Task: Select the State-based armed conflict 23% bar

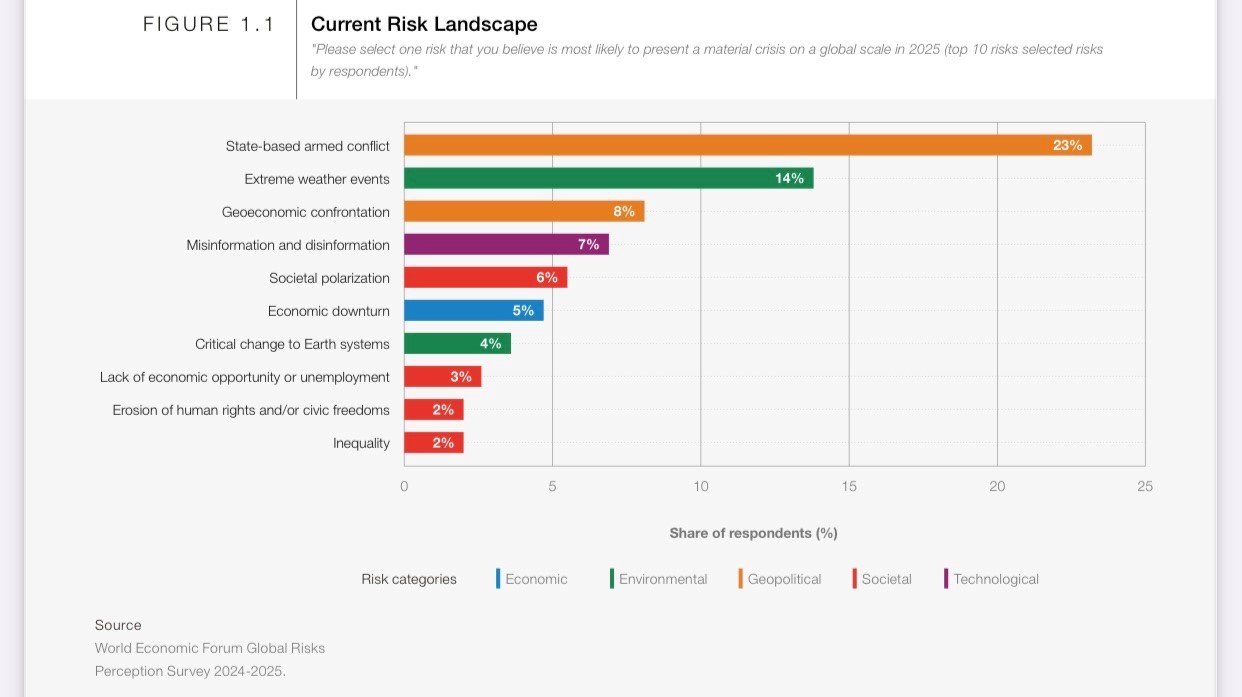Action: [x=747, y=145]
